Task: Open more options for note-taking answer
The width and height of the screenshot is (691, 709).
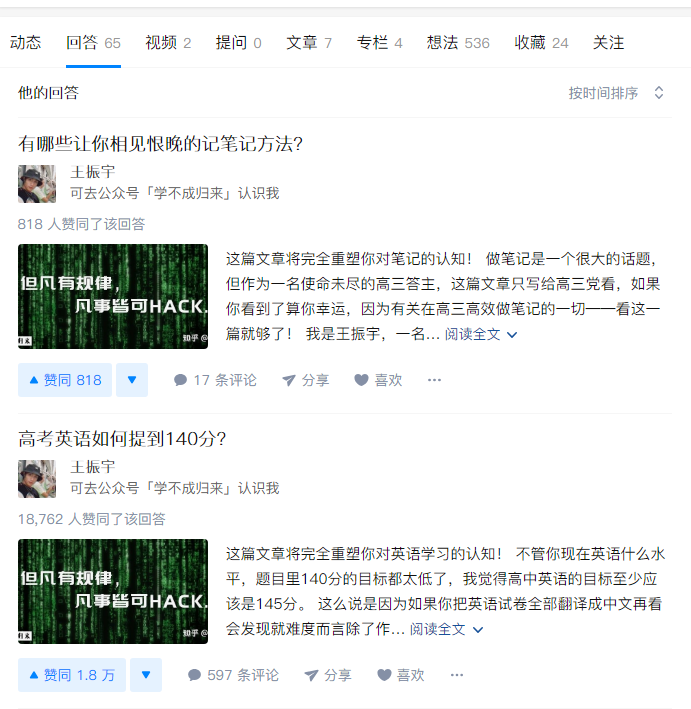Action: 434,380
